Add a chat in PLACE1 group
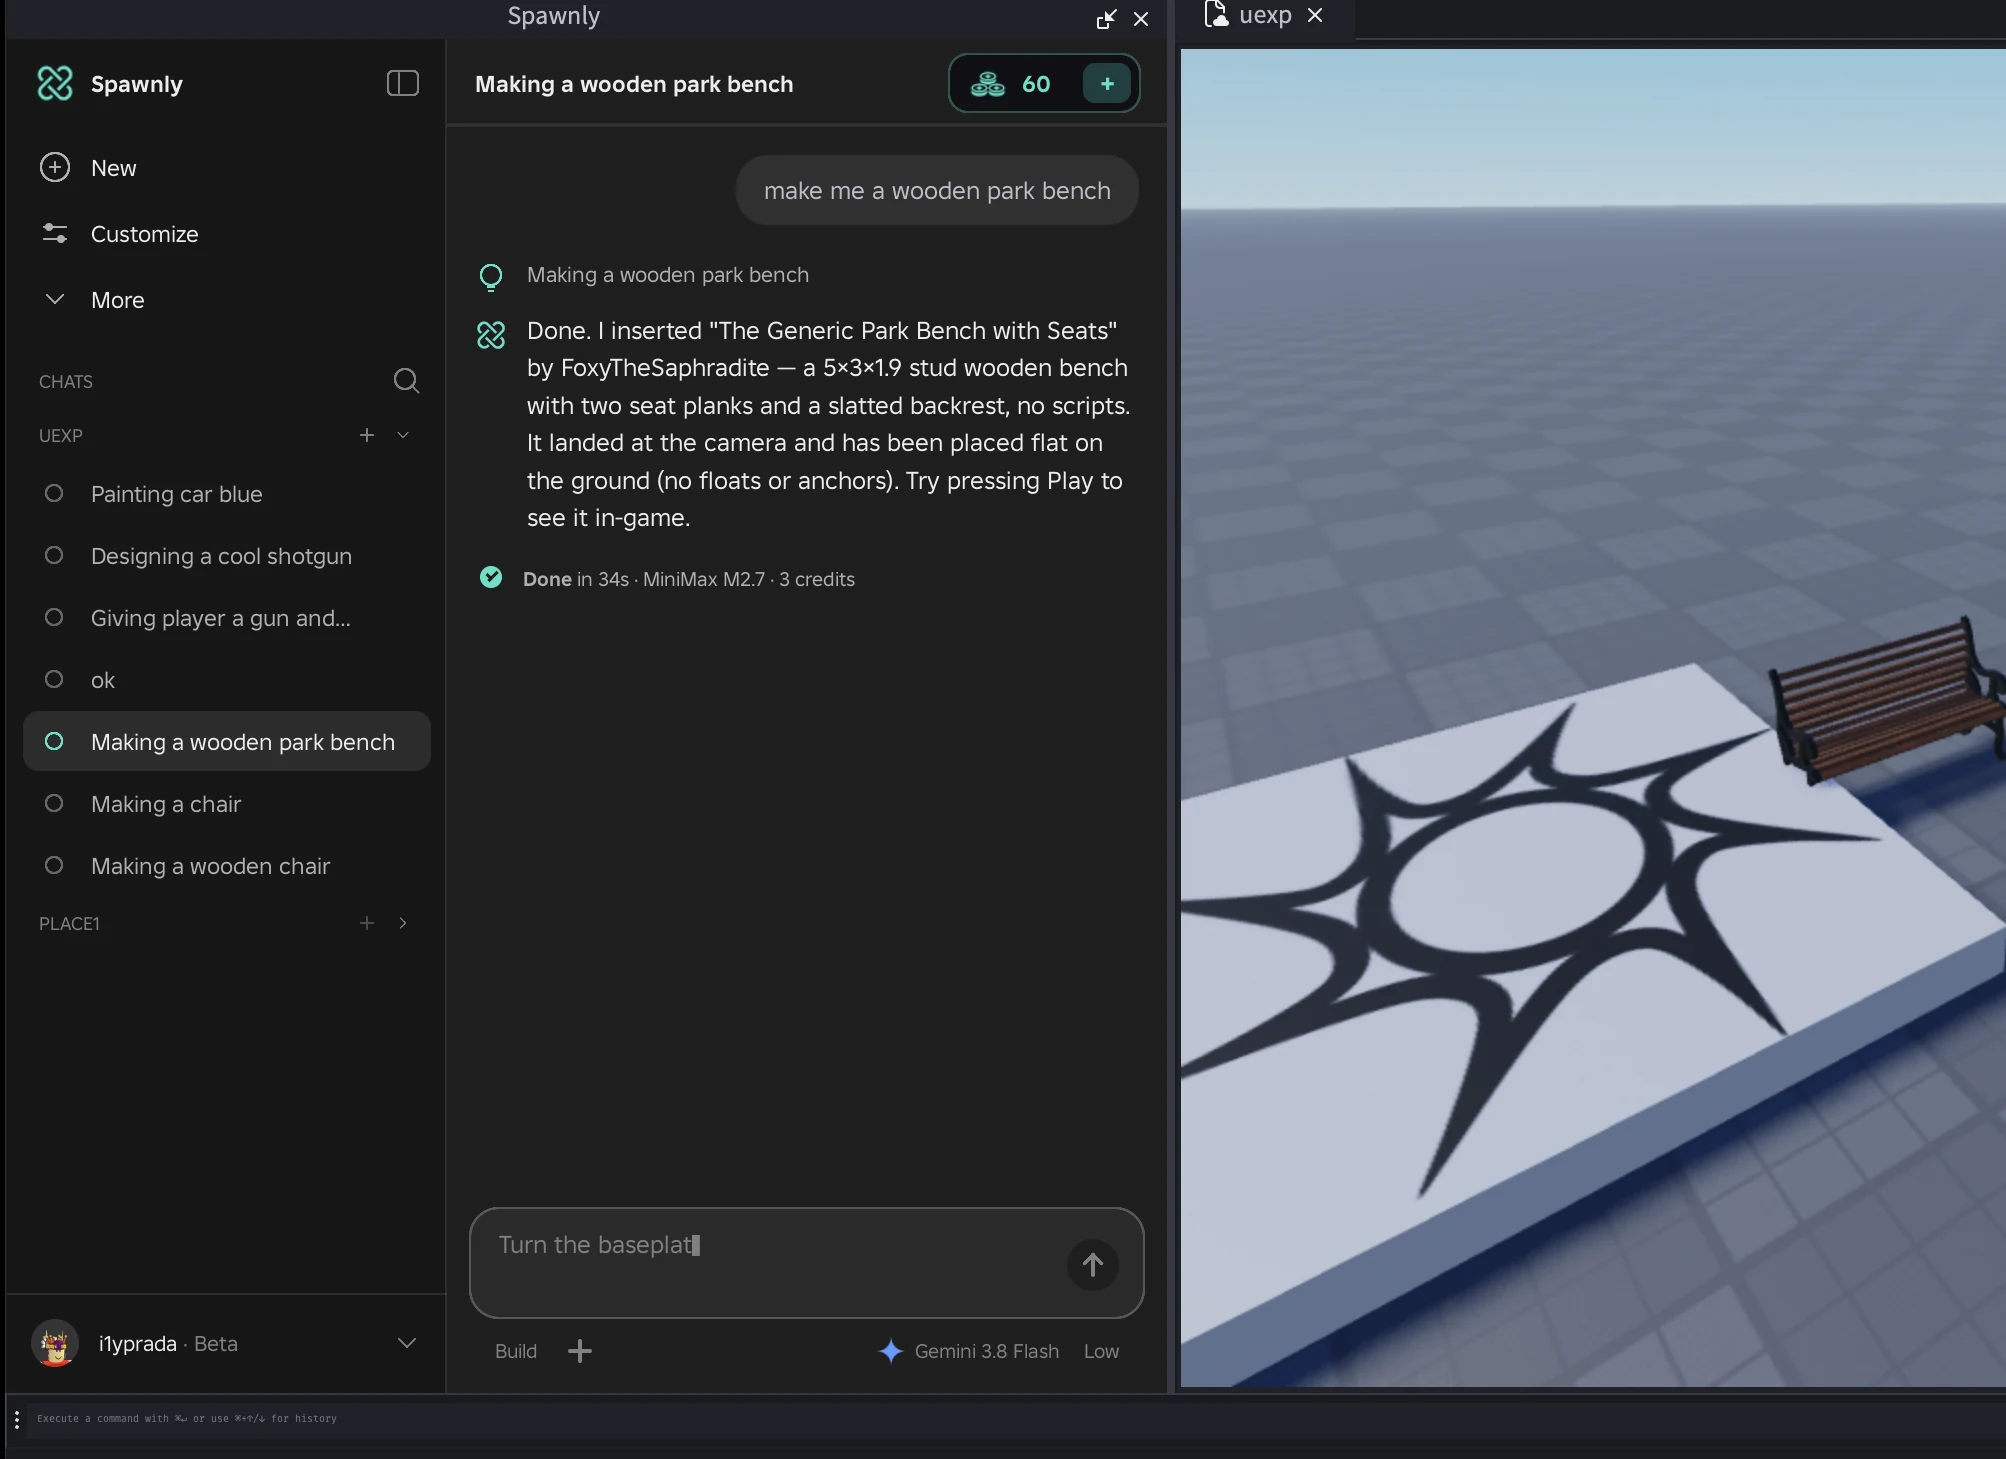This screenshot has height=1459, width=2006. tap(367, 923)
